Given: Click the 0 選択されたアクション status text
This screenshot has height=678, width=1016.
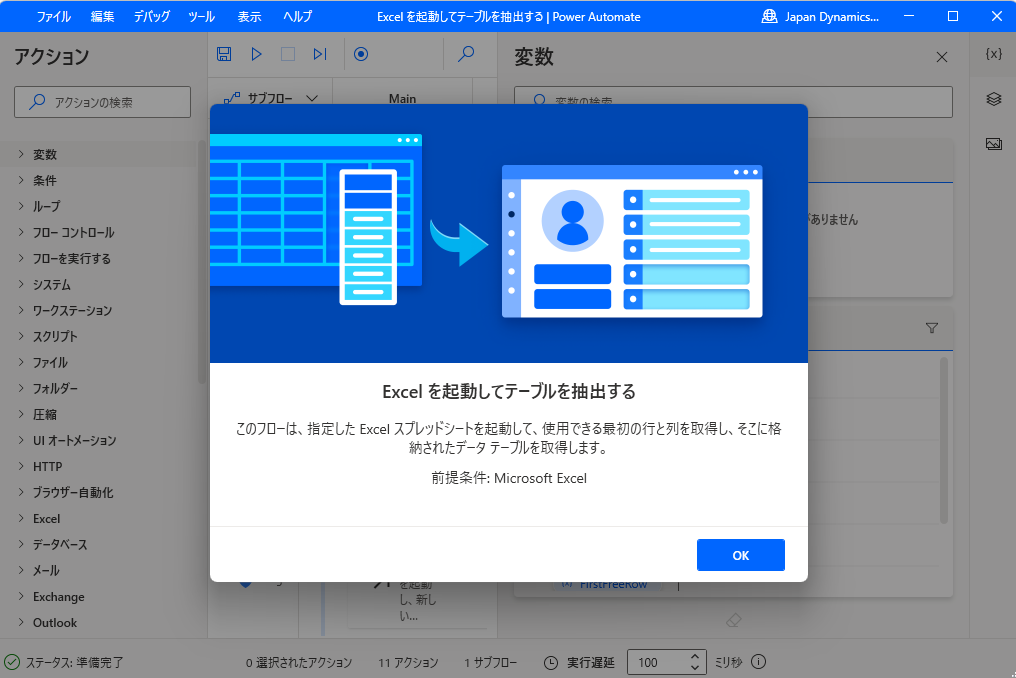Looking at the screenshot, I should 299,662.
